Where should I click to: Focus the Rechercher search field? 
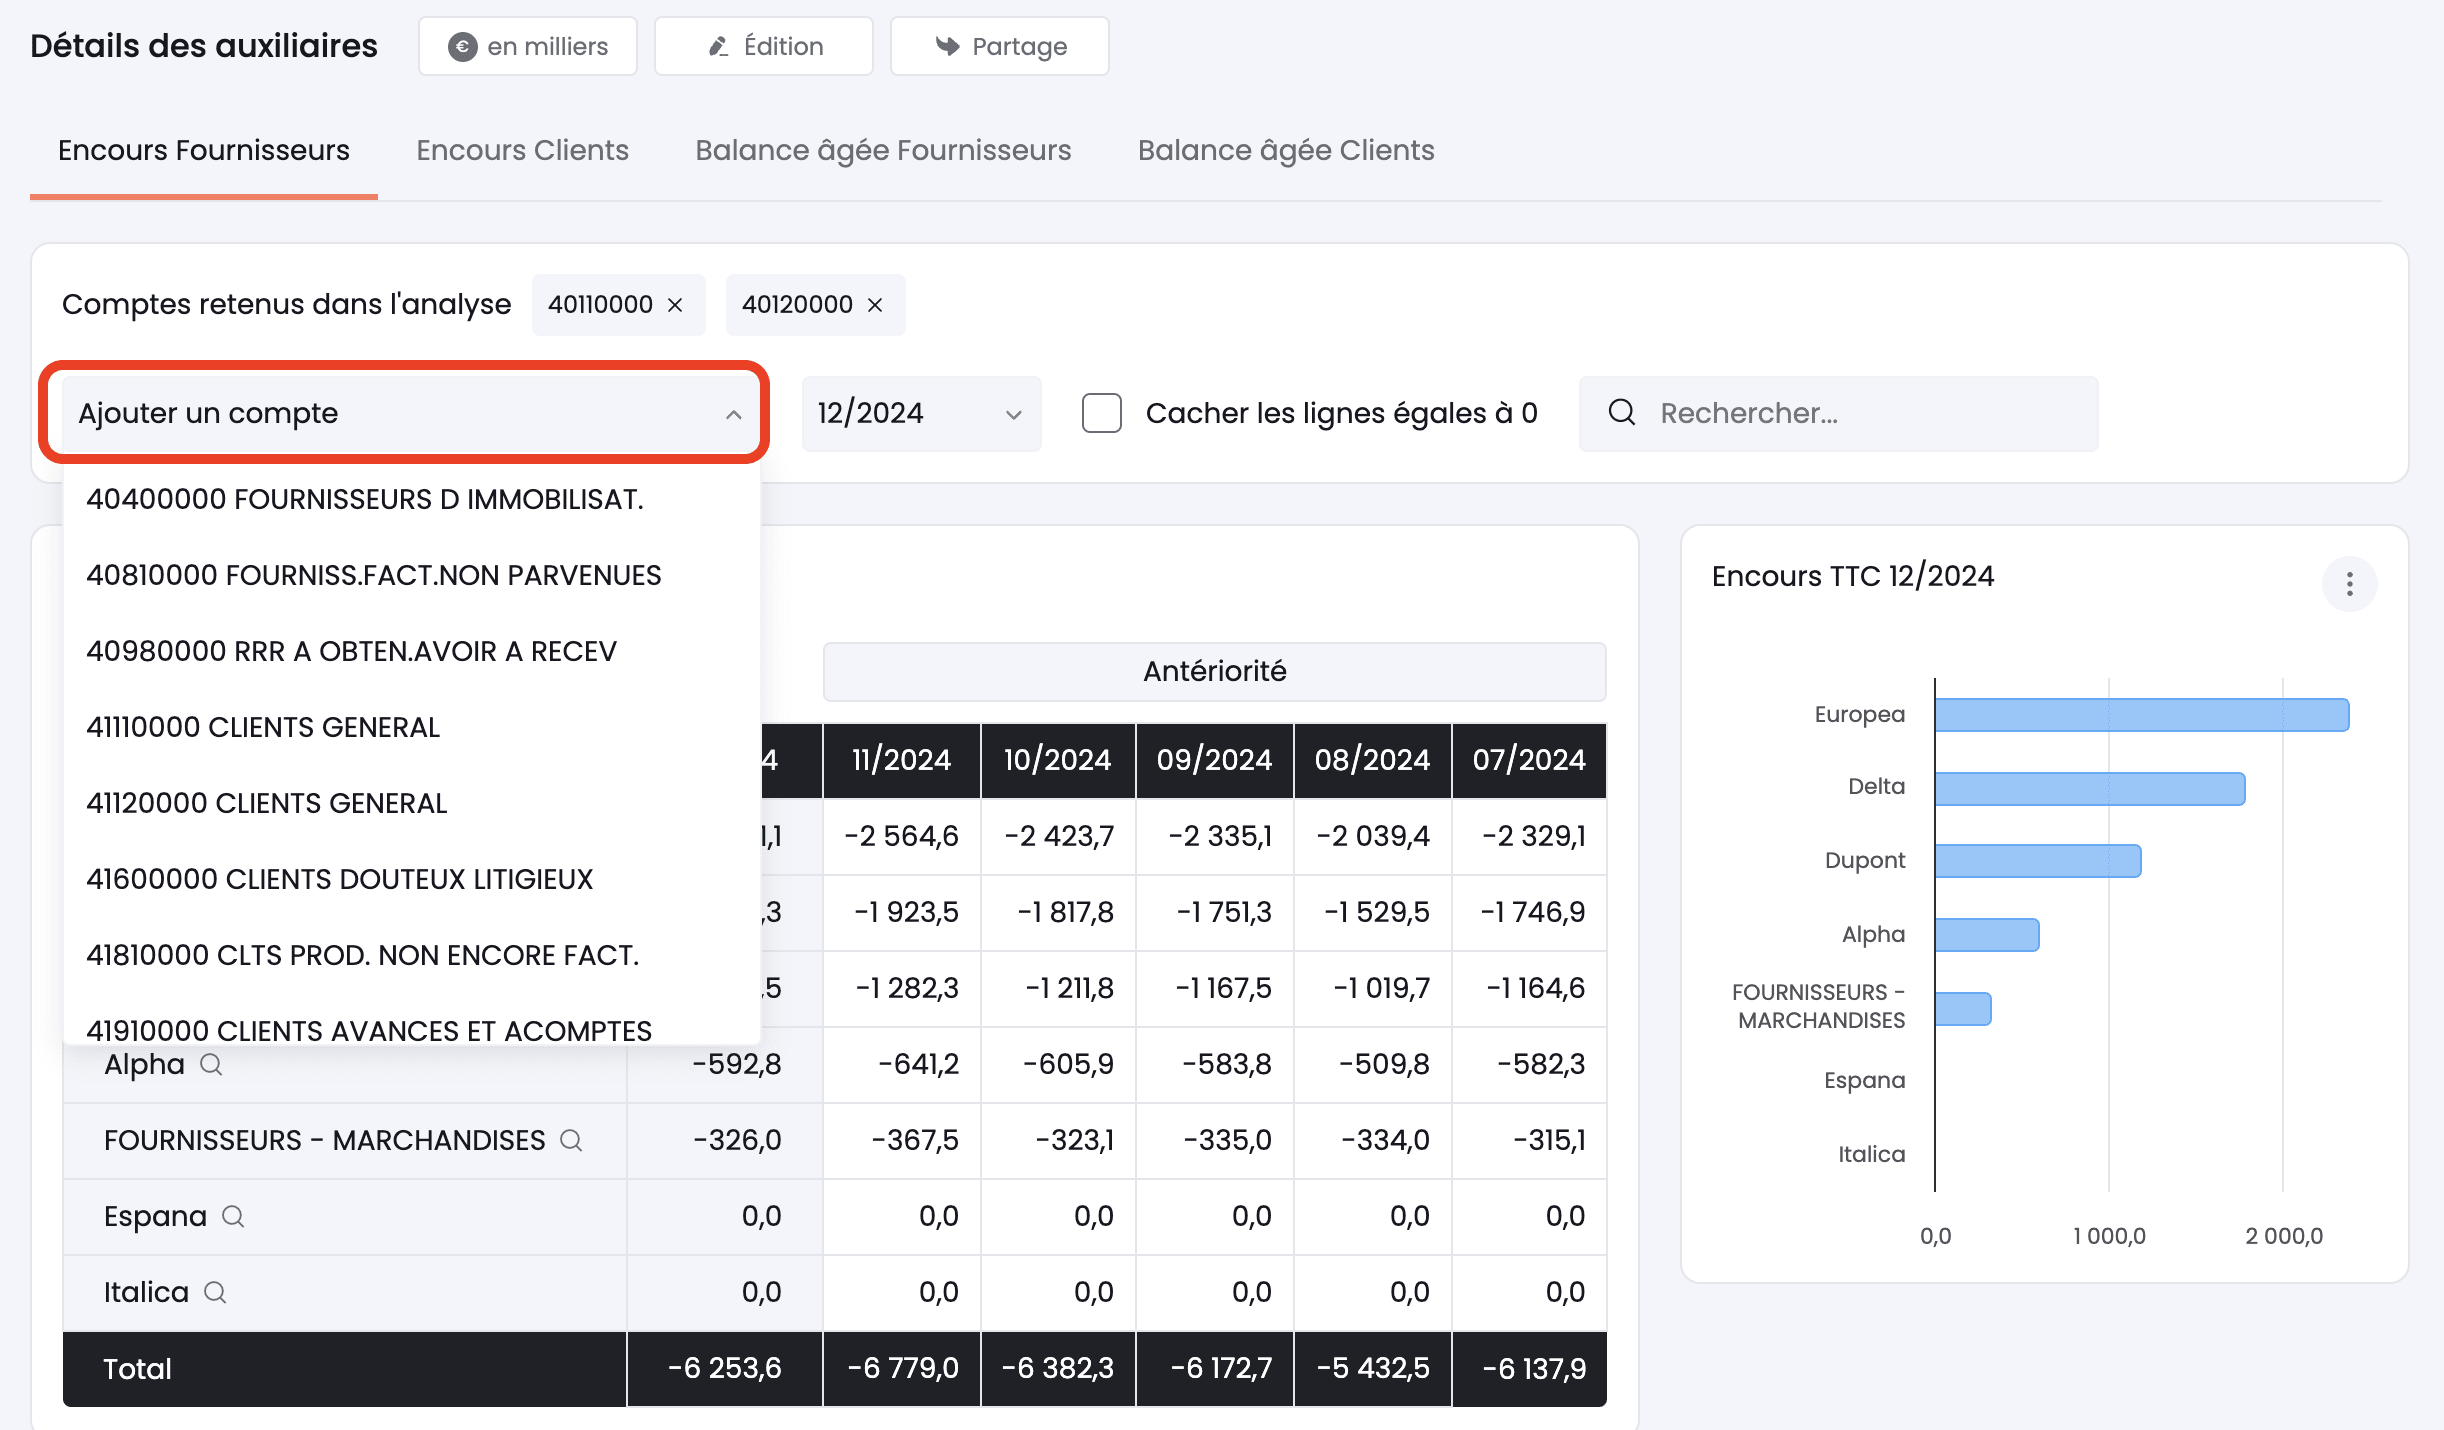(1838, 413)
